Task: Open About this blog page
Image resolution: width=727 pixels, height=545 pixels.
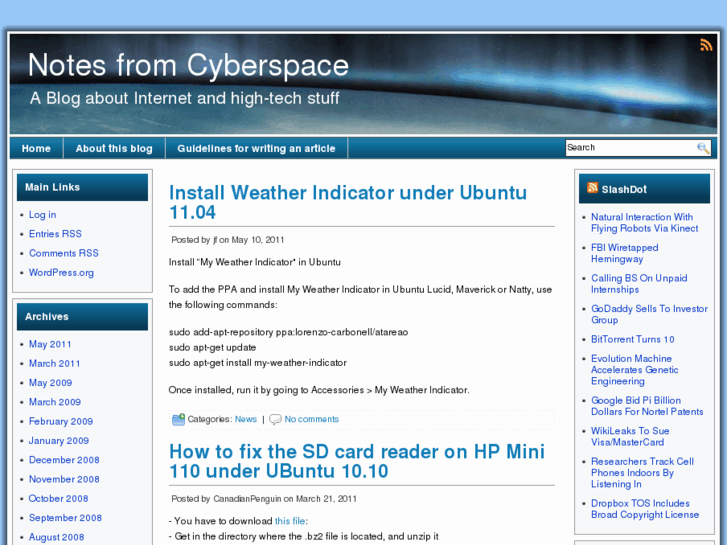Action: [114, 148]
